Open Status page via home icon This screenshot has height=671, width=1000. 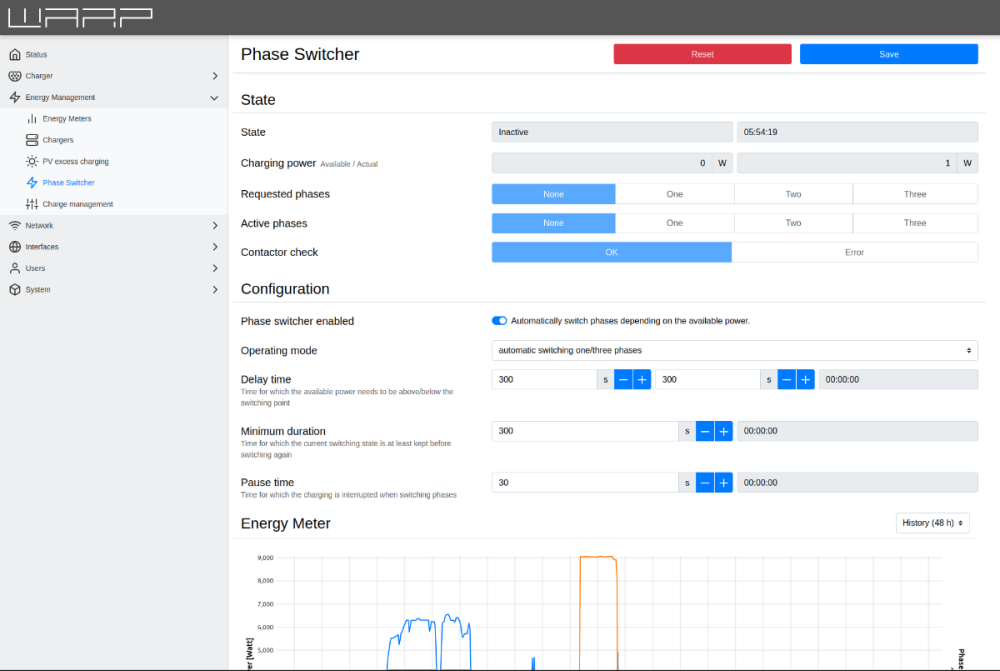pyautogui.click(x=15, y=55)
